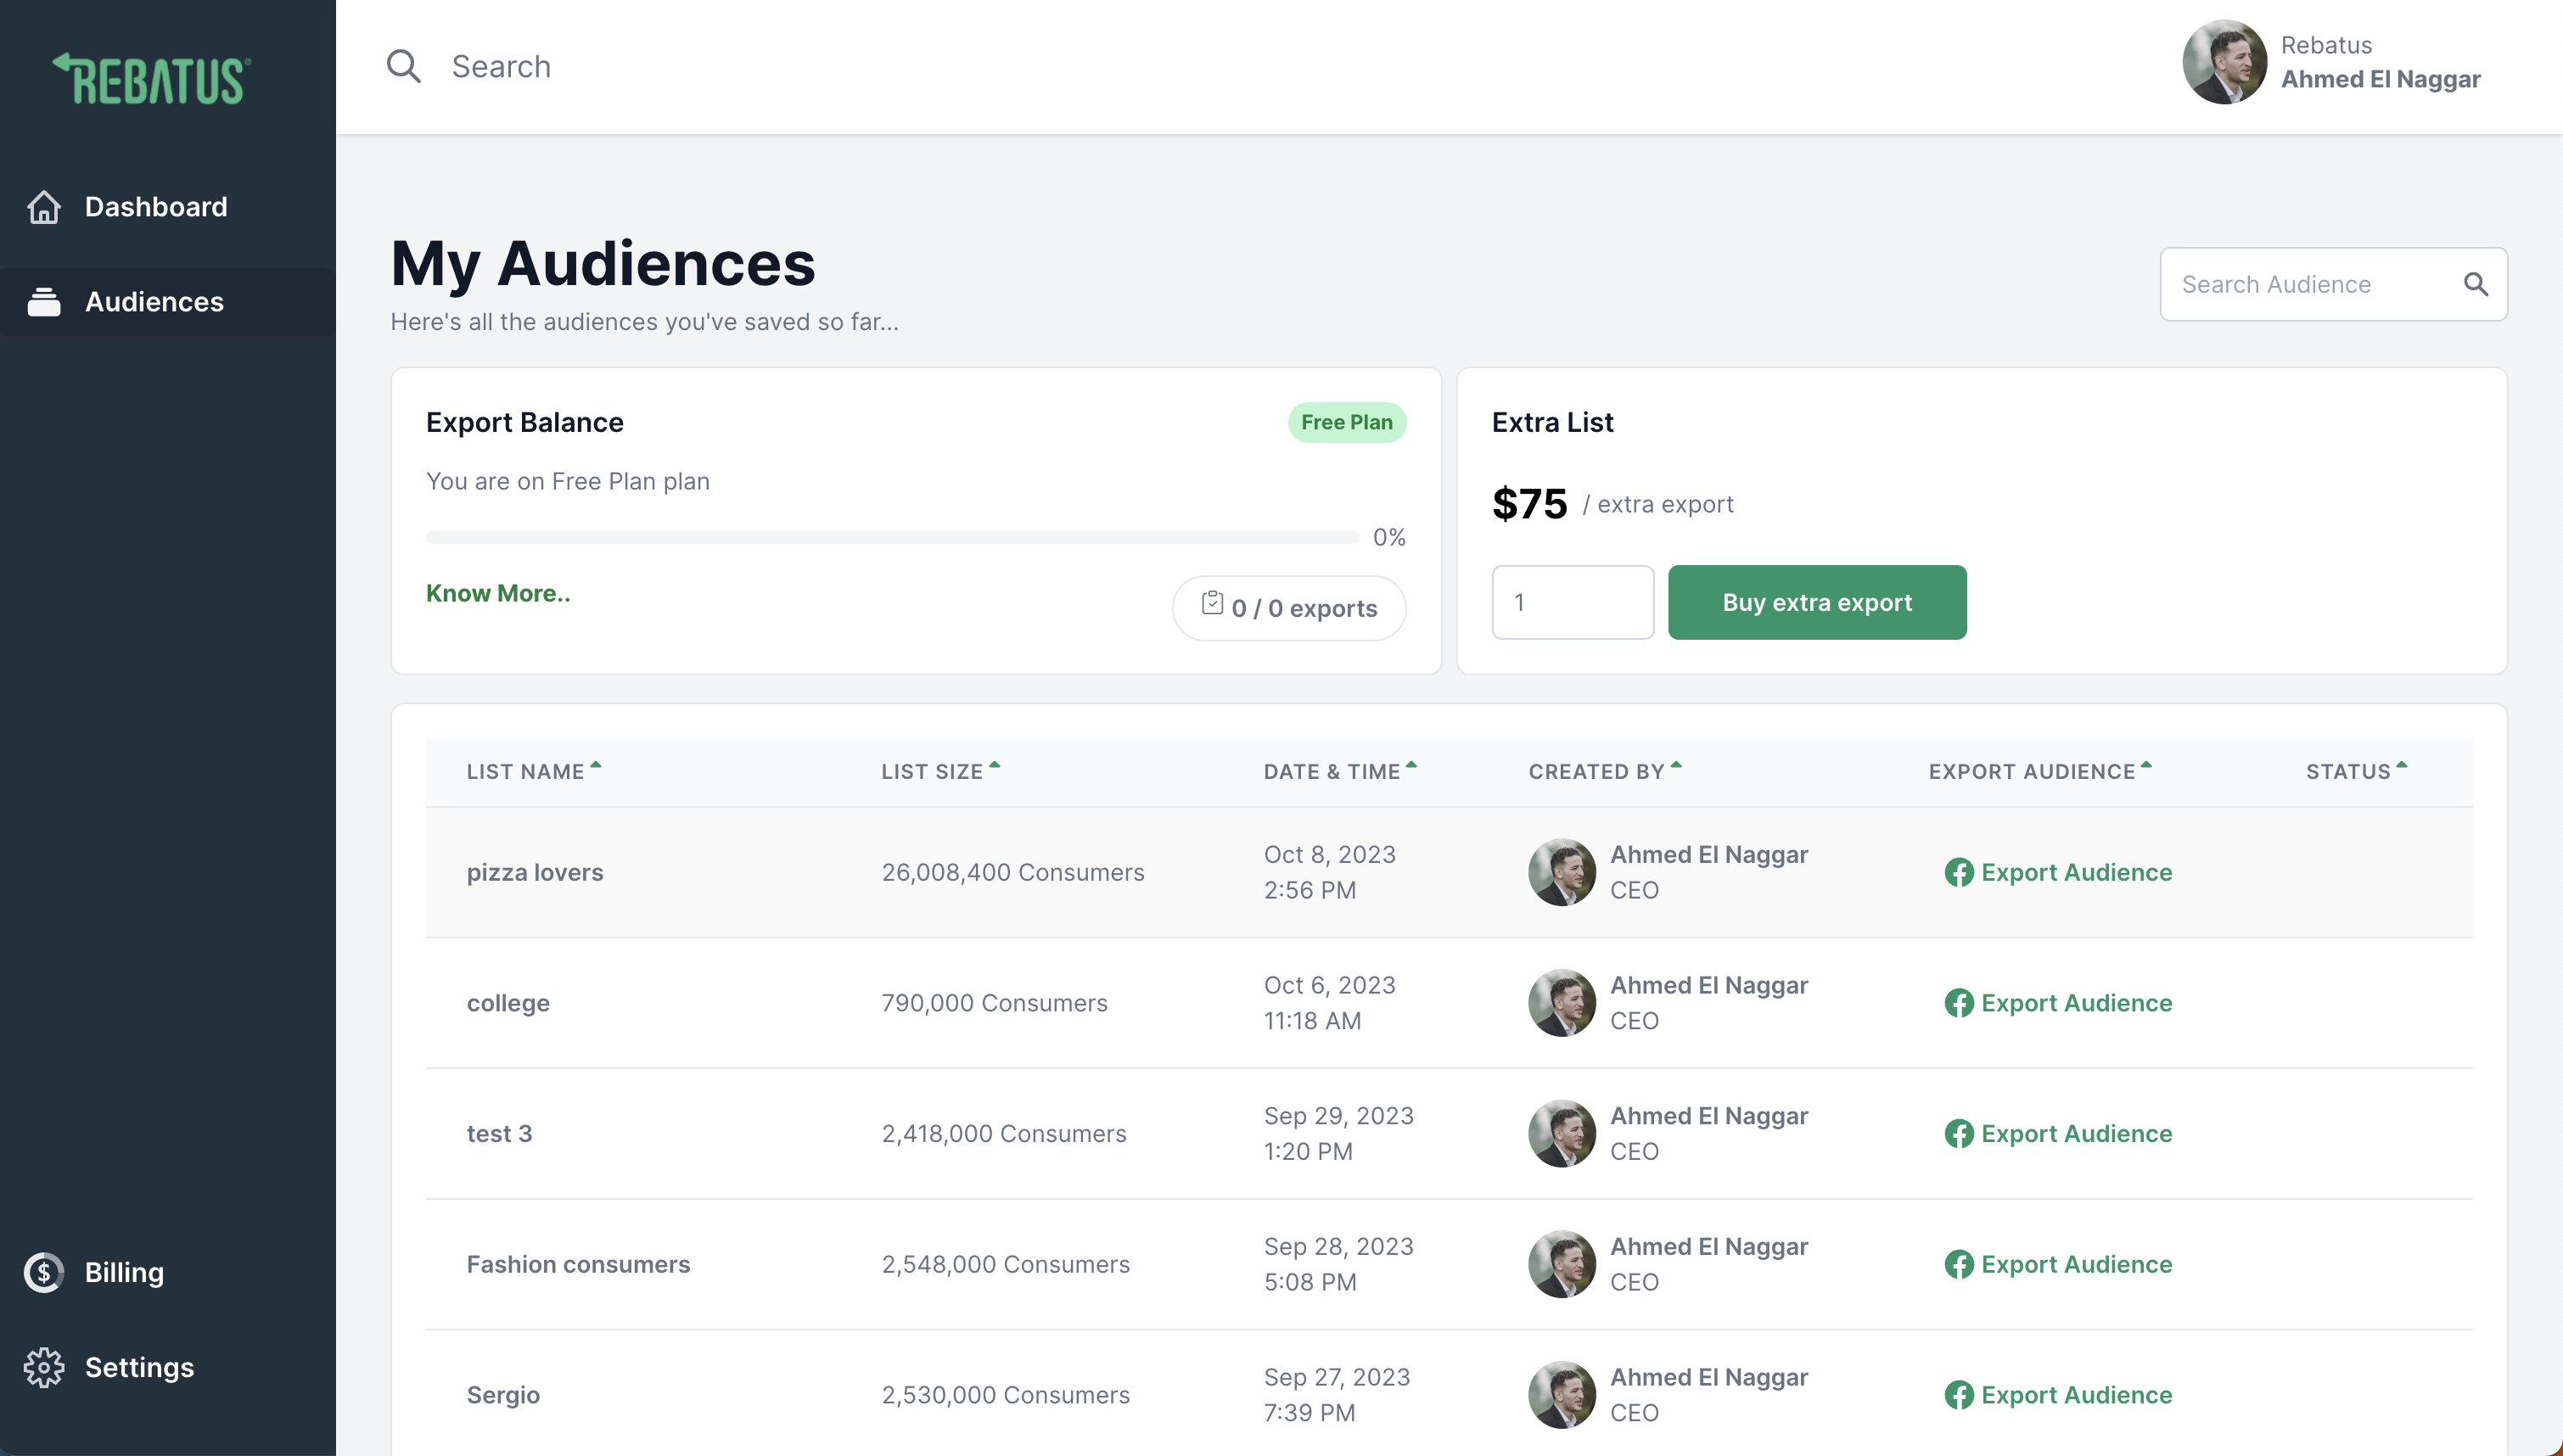Click the Rebatus logo in sidebar
This screenshot has height=1456, width=2563.
[x=152, y=80]
